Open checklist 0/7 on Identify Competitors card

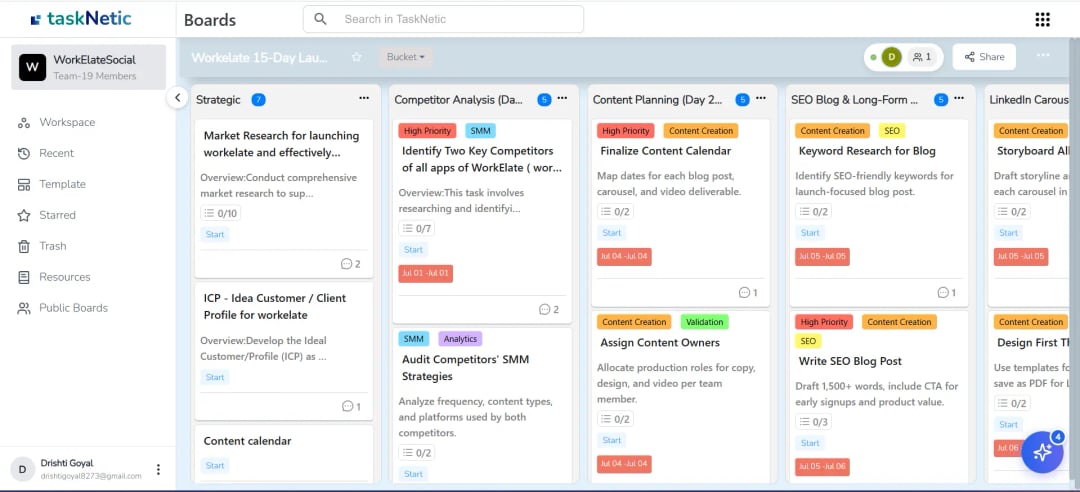click(x=416, y=229)
